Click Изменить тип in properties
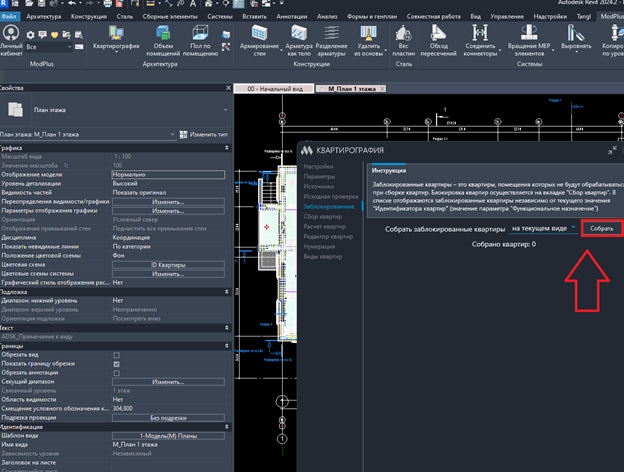The height and width of the screenshot is (472, 624). tap(203, 135)
